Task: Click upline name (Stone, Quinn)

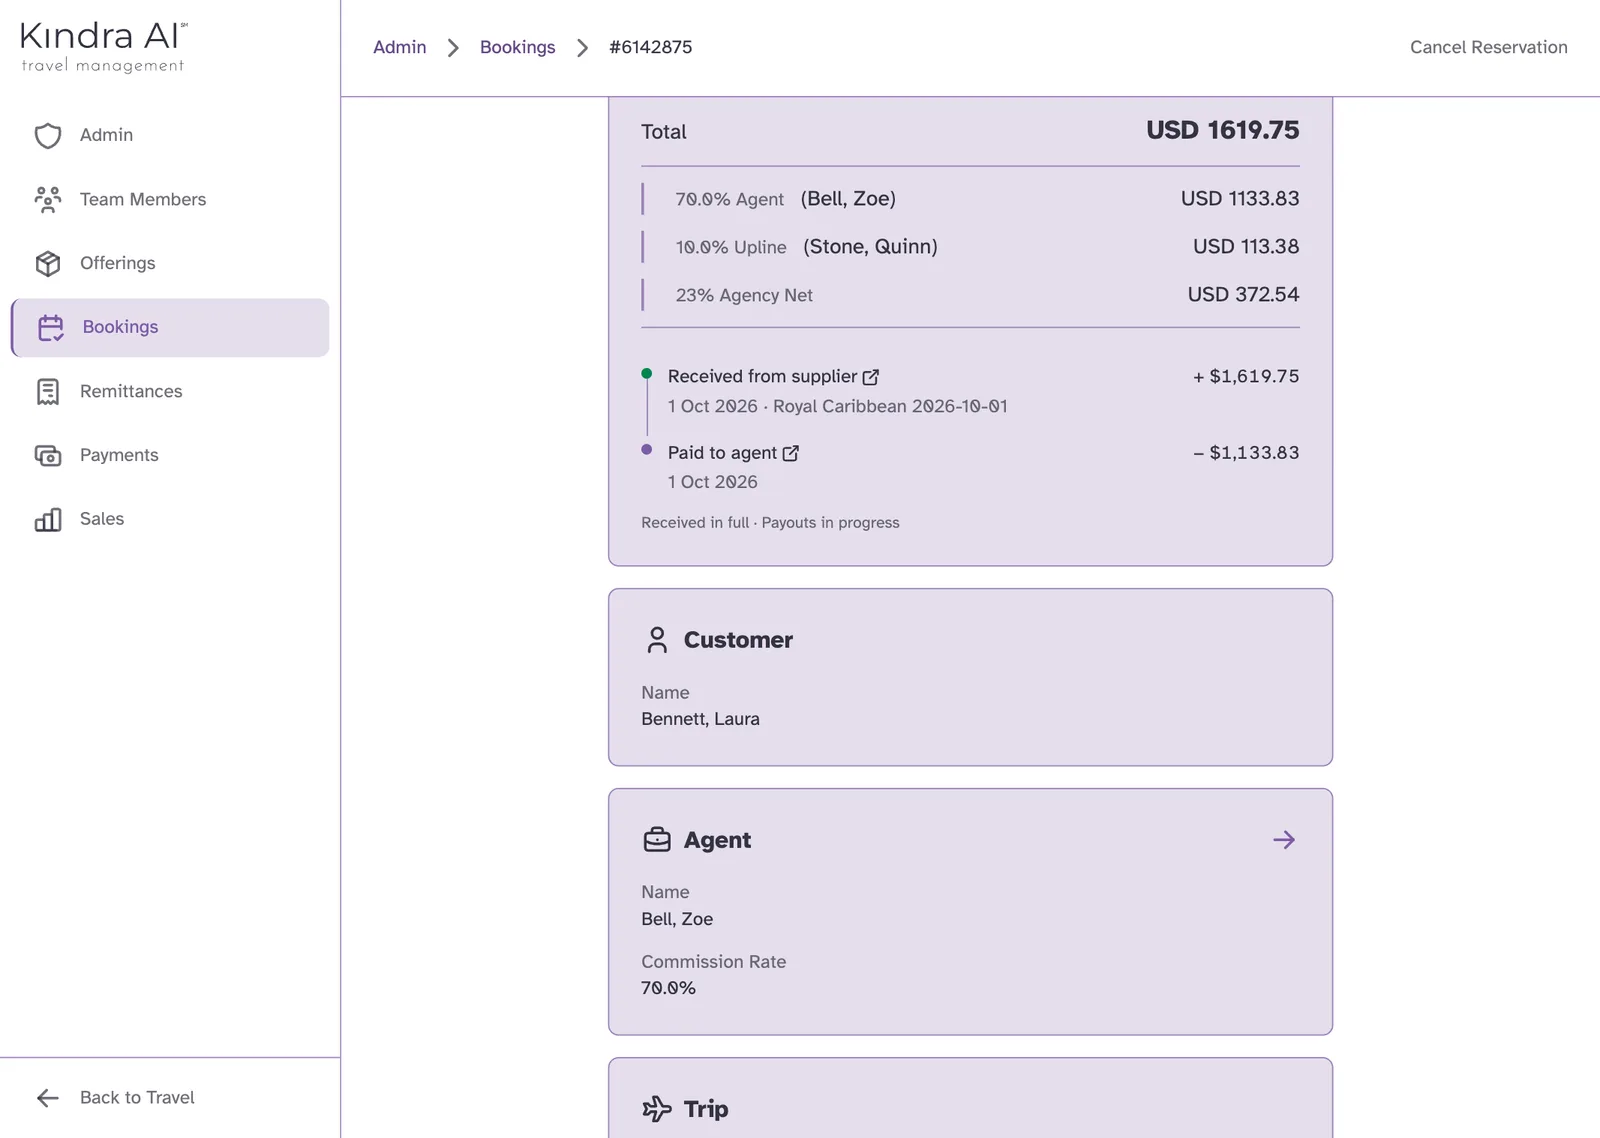Action: click(870, 246)
